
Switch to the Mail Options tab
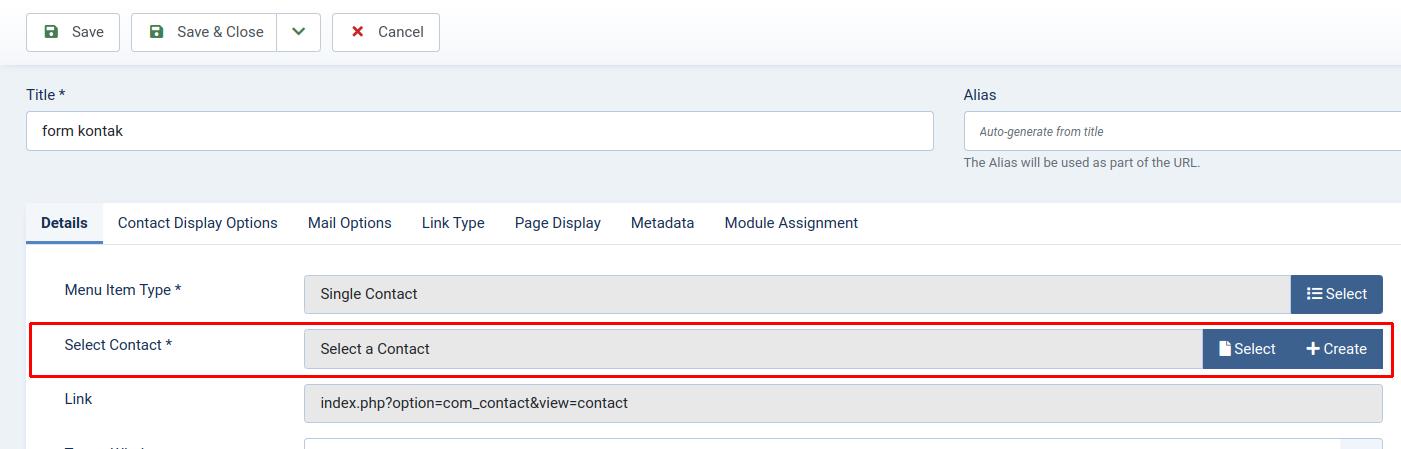(x=349, y=223)
